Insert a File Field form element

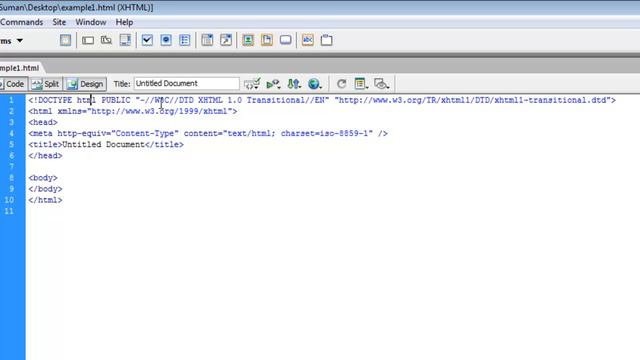pos(267,40)
